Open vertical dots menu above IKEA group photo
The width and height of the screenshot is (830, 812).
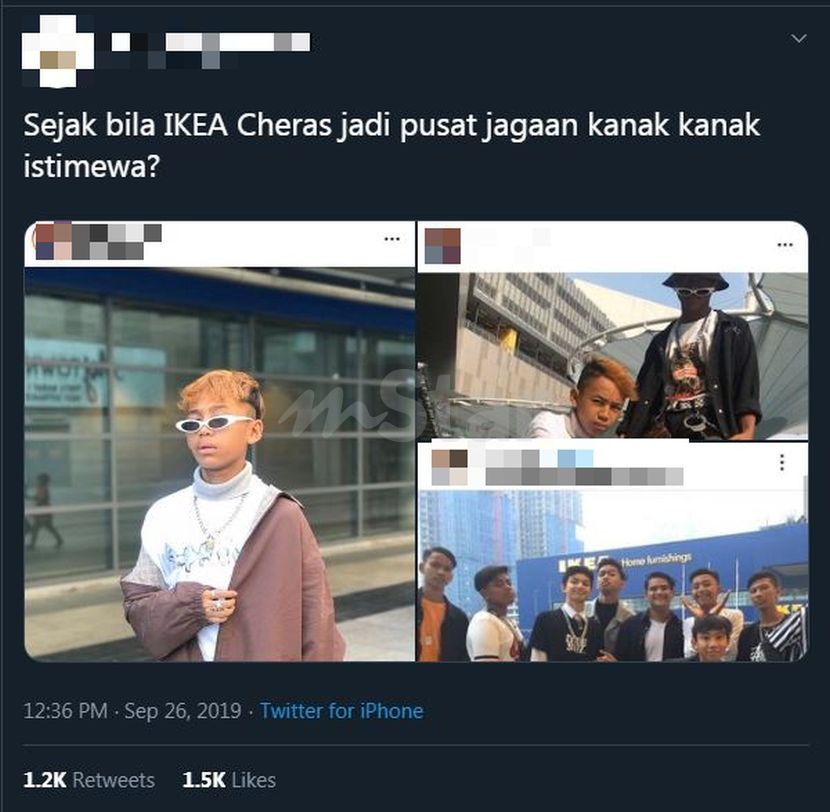pos(782,463)
